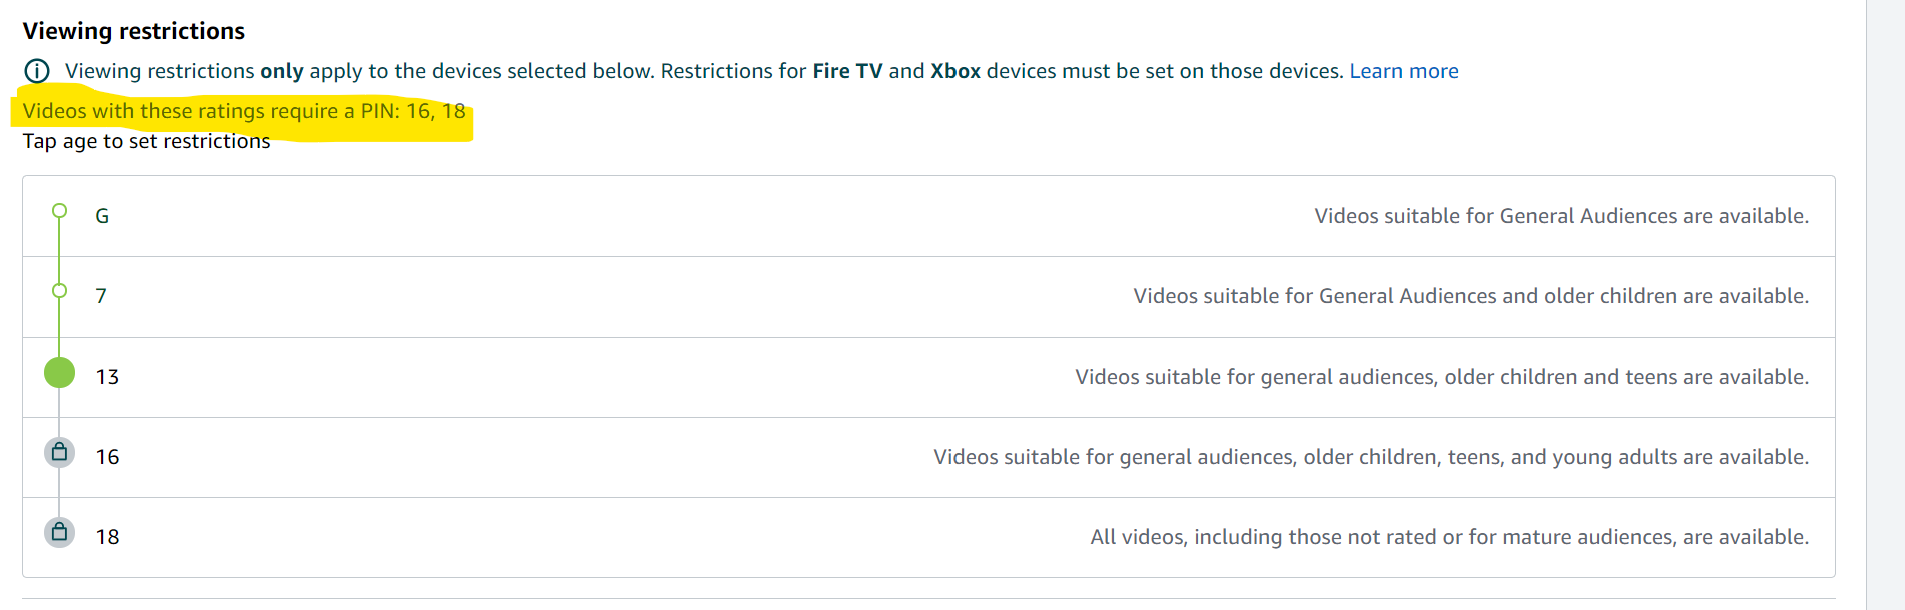
Task: Click the highlighted PIN ratings text
Action: [x=244, y=111]
